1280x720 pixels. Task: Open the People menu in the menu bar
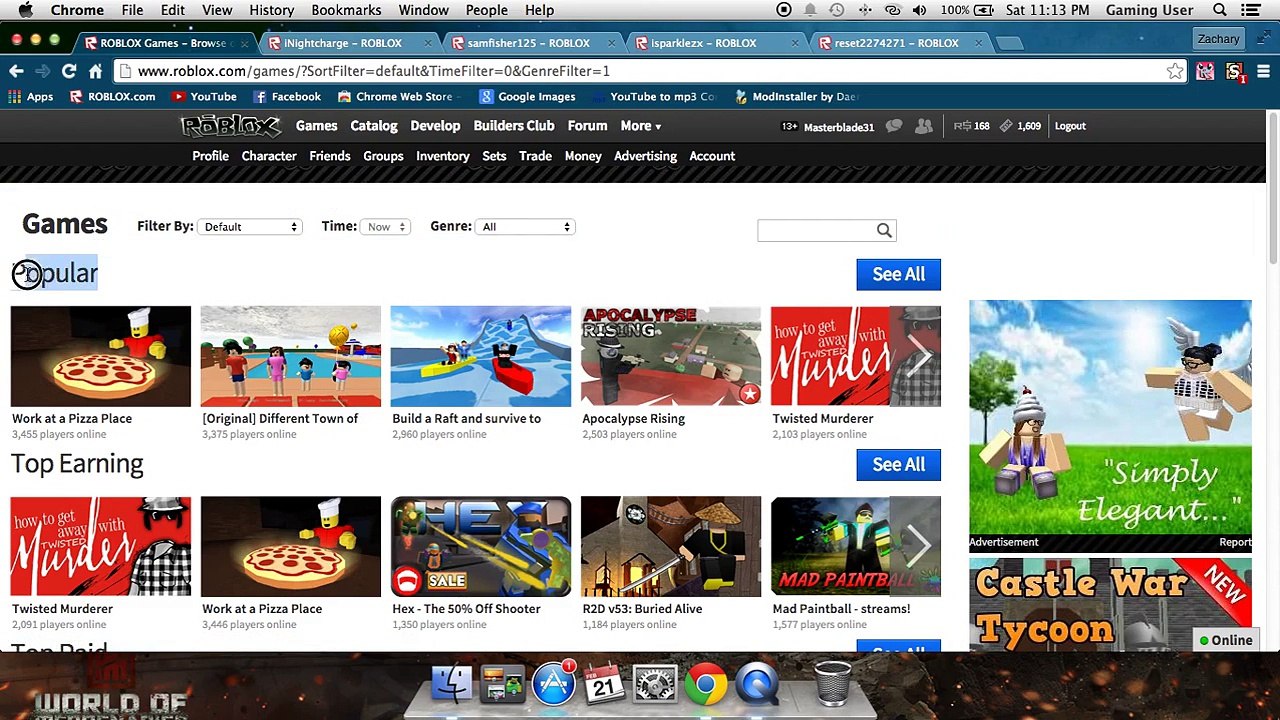(x=487, y=10)
